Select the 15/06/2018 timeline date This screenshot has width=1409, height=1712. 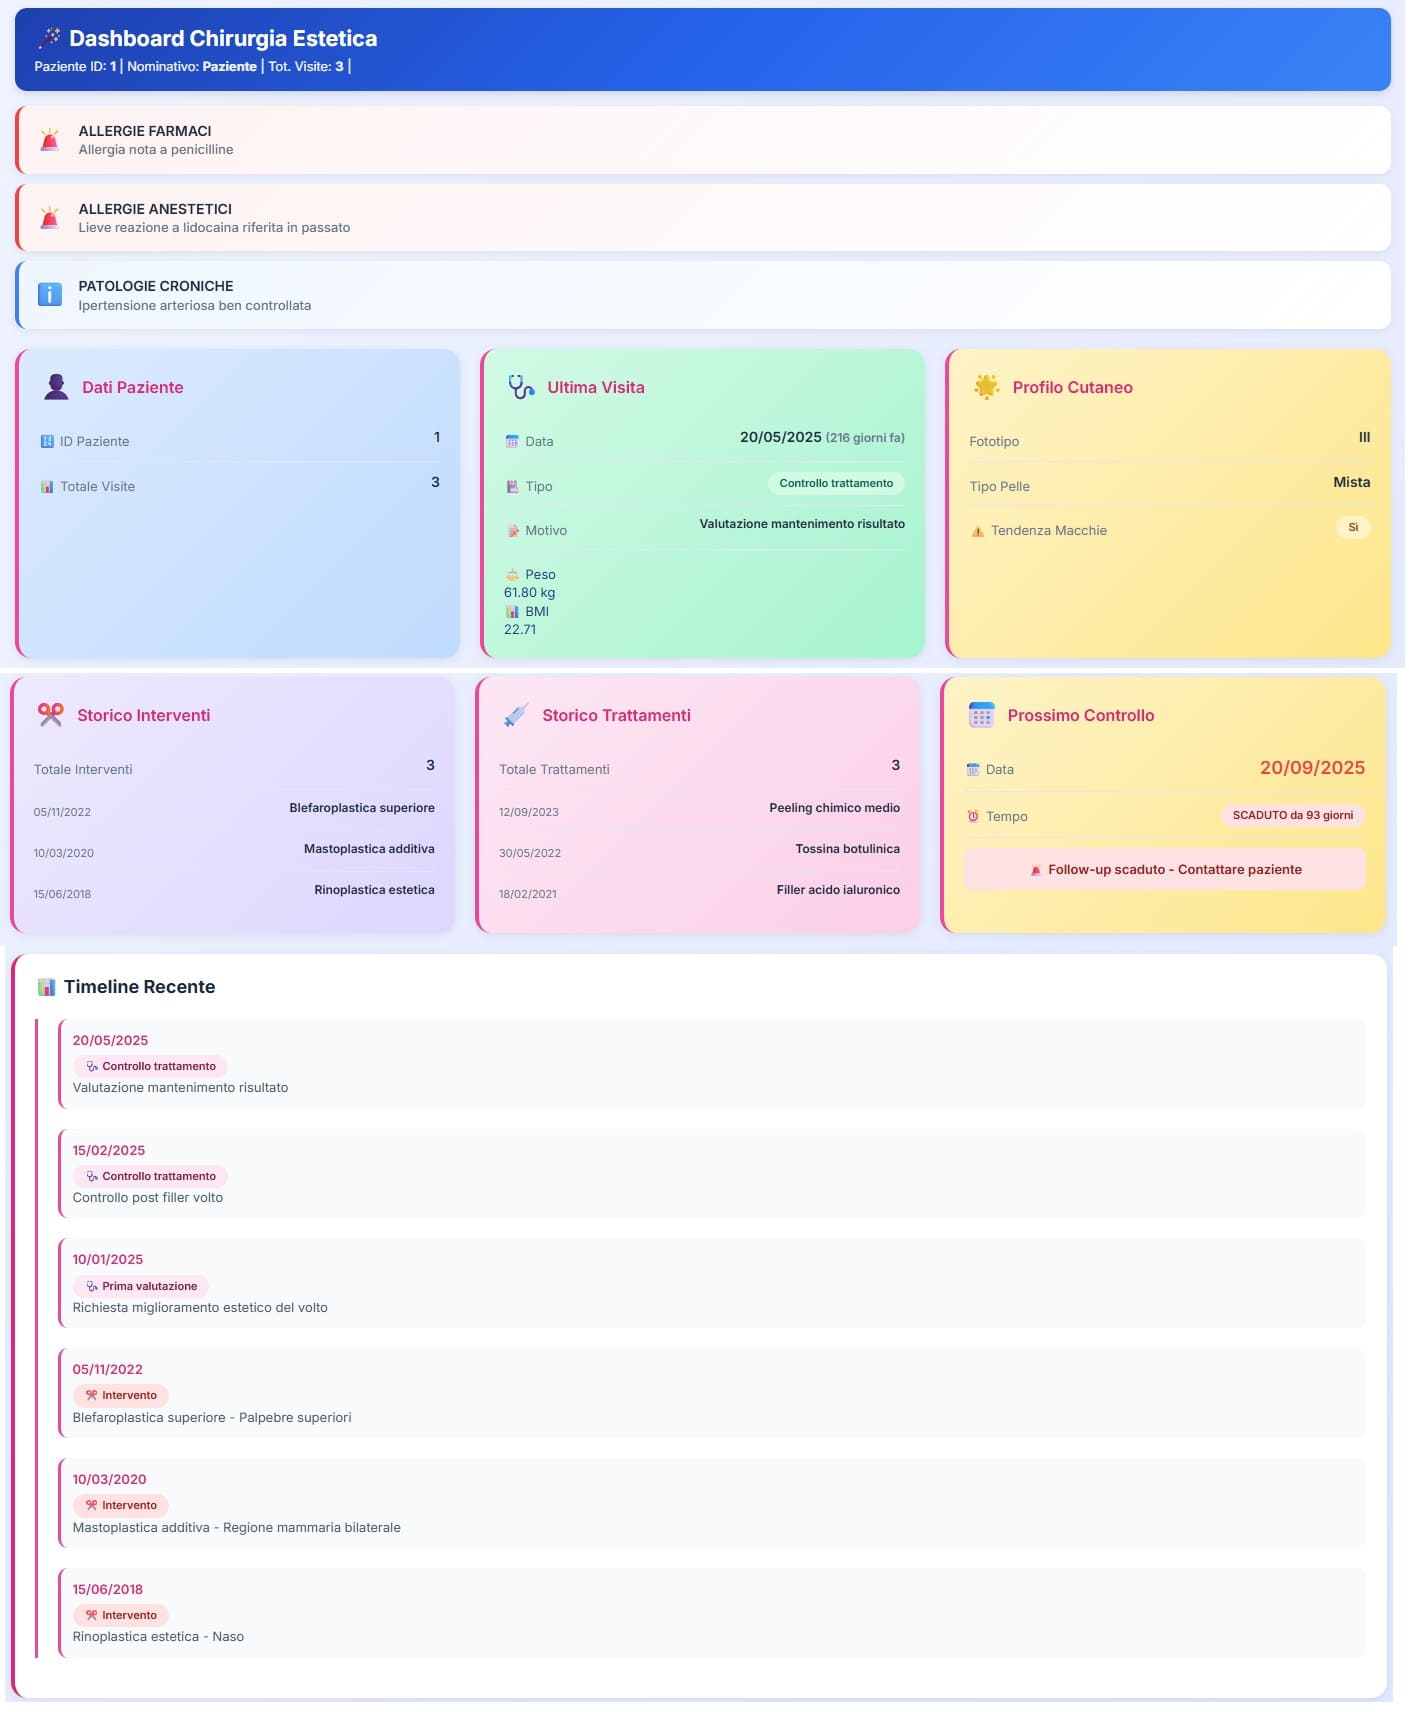(108, 1590)
